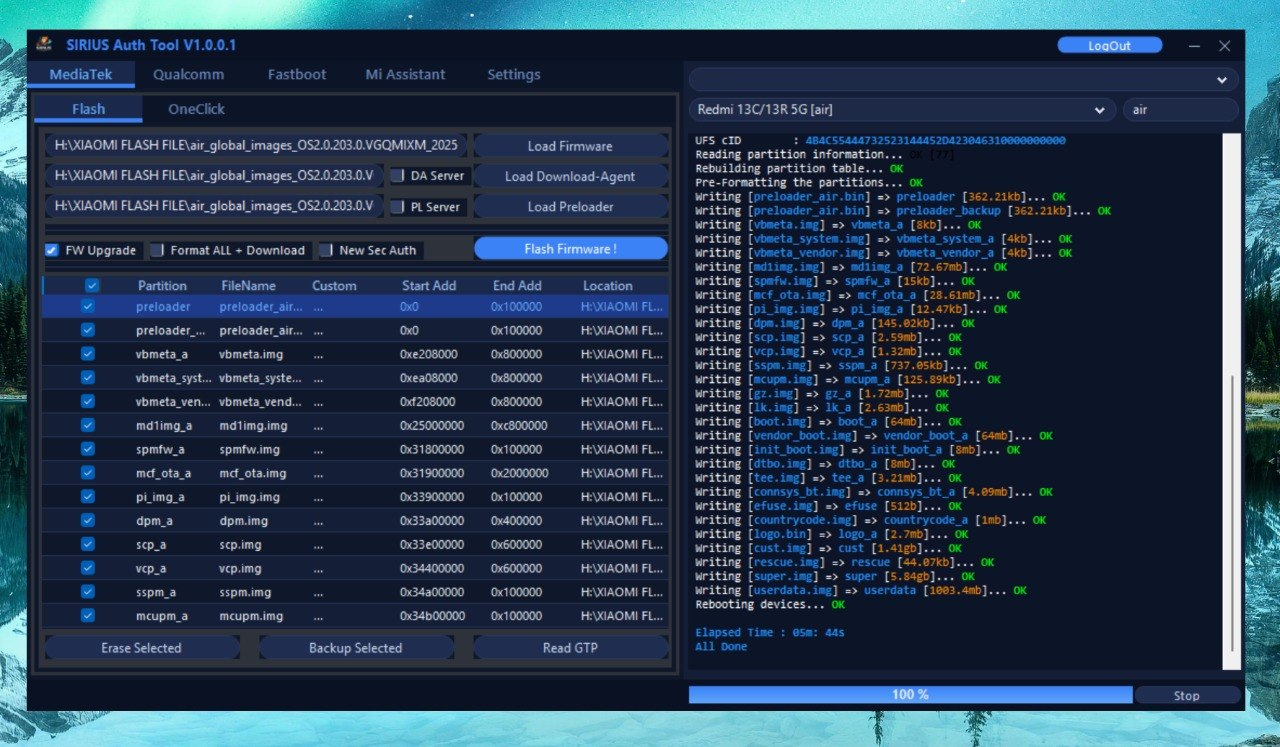Toggle the FW Upgrade checkbox
The height and width of the screenshot is (747, 1280).
pyautogui.click(x=52, y=250)
